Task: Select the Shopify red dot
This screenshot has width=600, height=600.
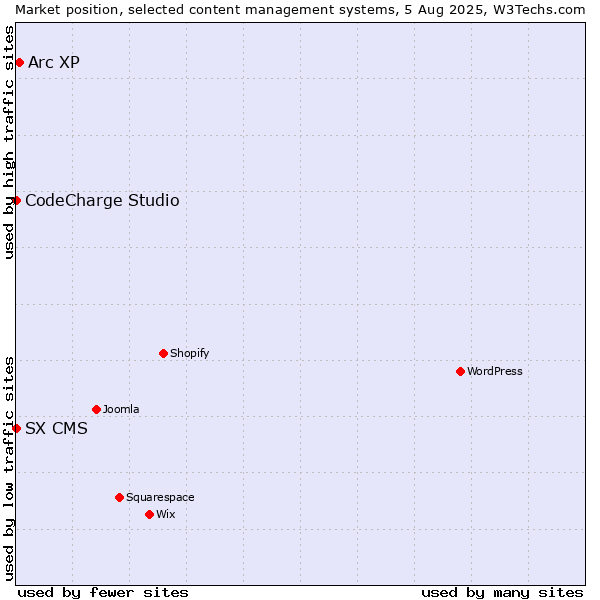Action: (x=163, y=353)
